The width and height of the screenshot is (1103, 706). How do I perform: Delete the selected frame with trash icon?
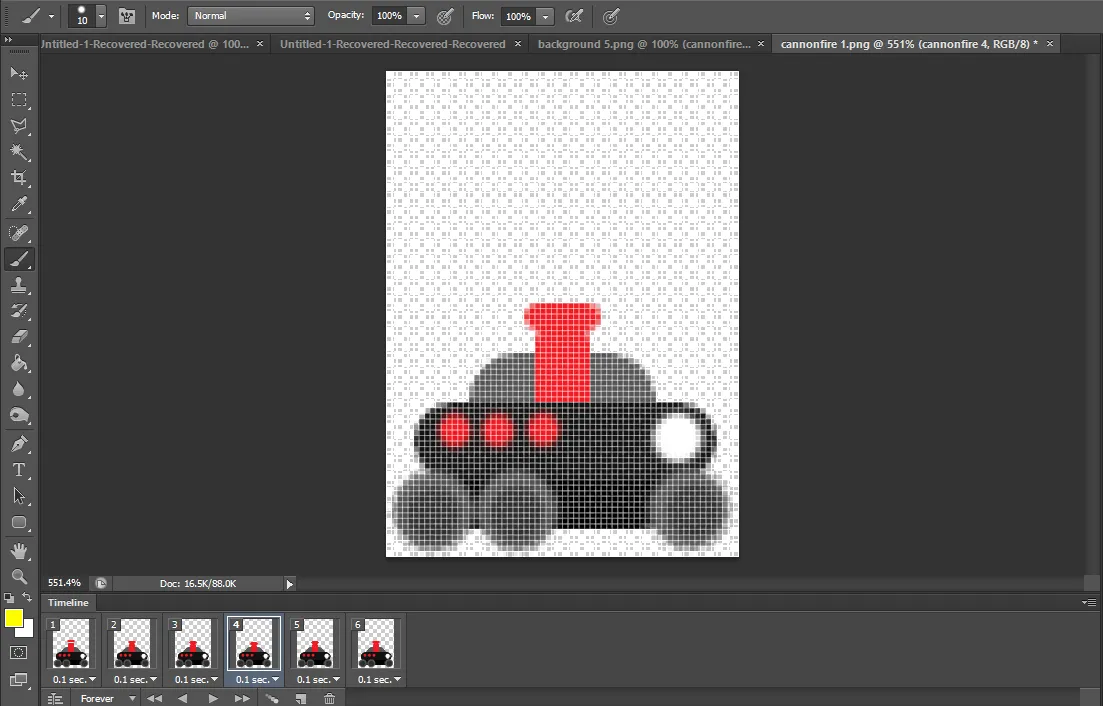click(329, 698)
